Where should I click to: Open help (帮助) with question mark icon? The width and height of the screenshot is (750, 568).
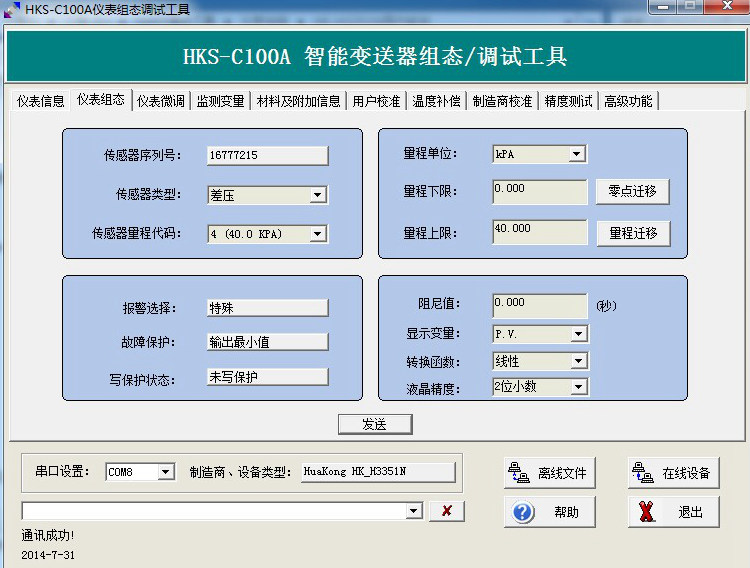[550, 512]
